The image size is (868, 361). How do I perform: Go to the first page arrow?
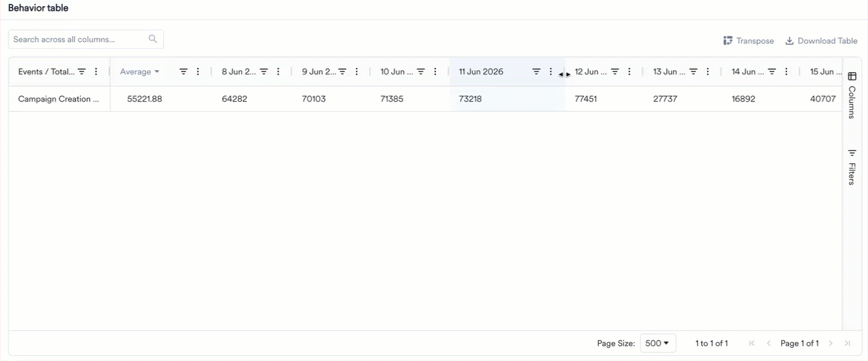(x=752, y=343)
